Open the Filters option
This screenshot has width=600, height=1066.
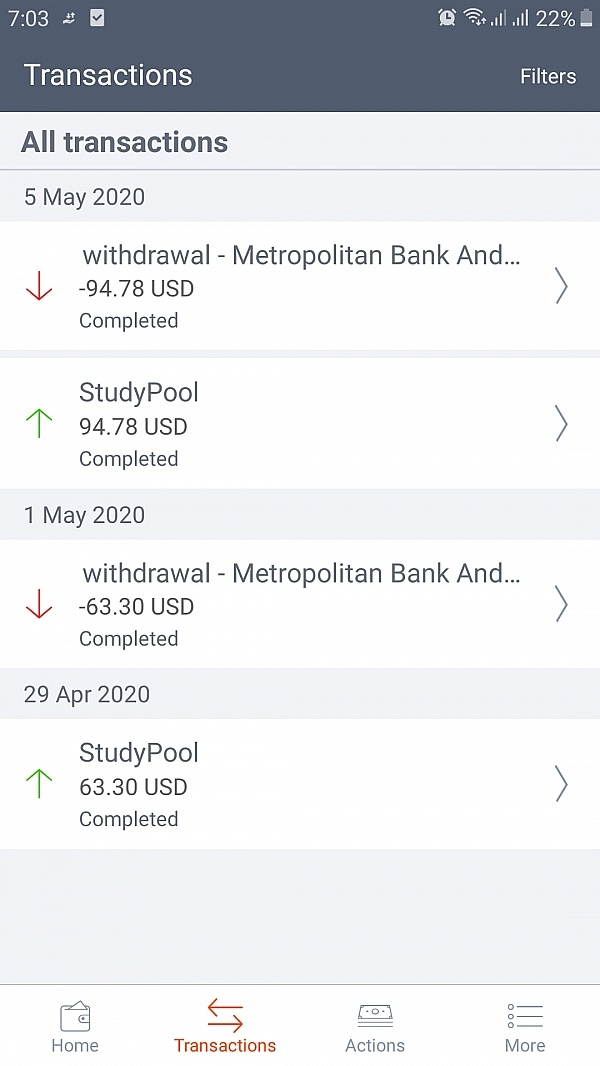click(x=548, y=76)
